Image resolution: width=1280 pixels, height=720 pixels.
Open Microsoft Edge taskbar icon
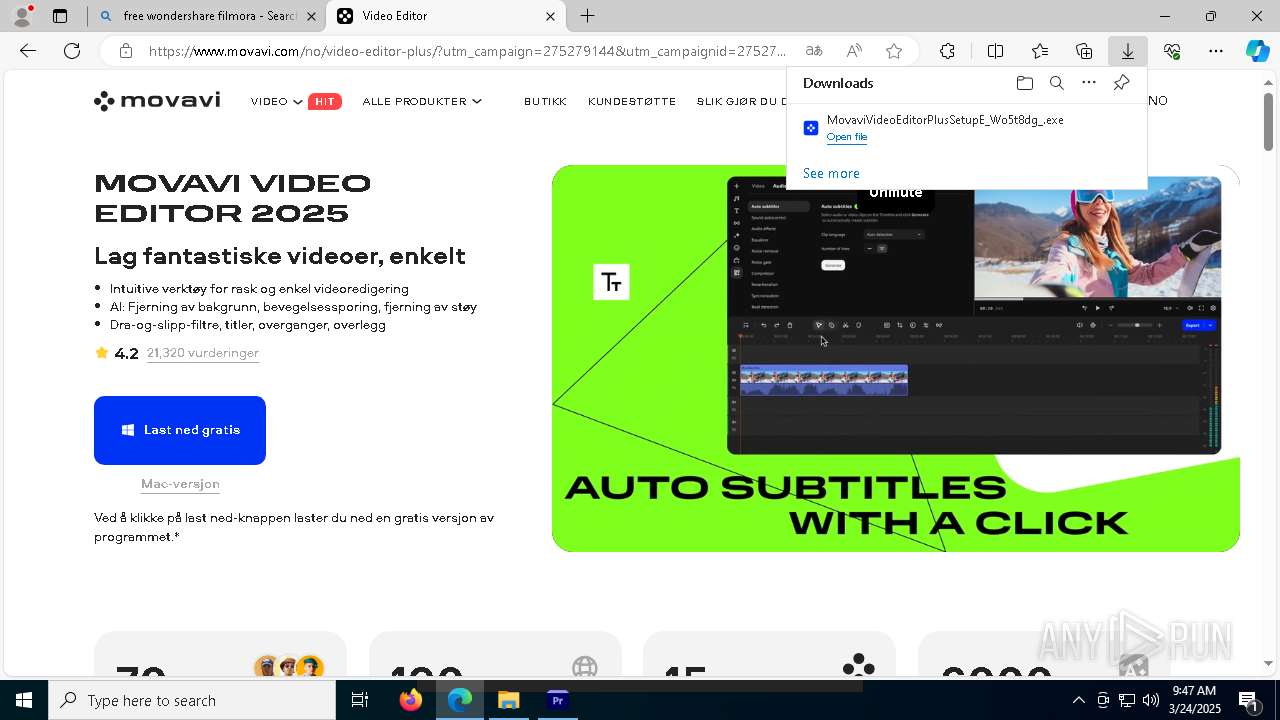click(x=459, y=700)
